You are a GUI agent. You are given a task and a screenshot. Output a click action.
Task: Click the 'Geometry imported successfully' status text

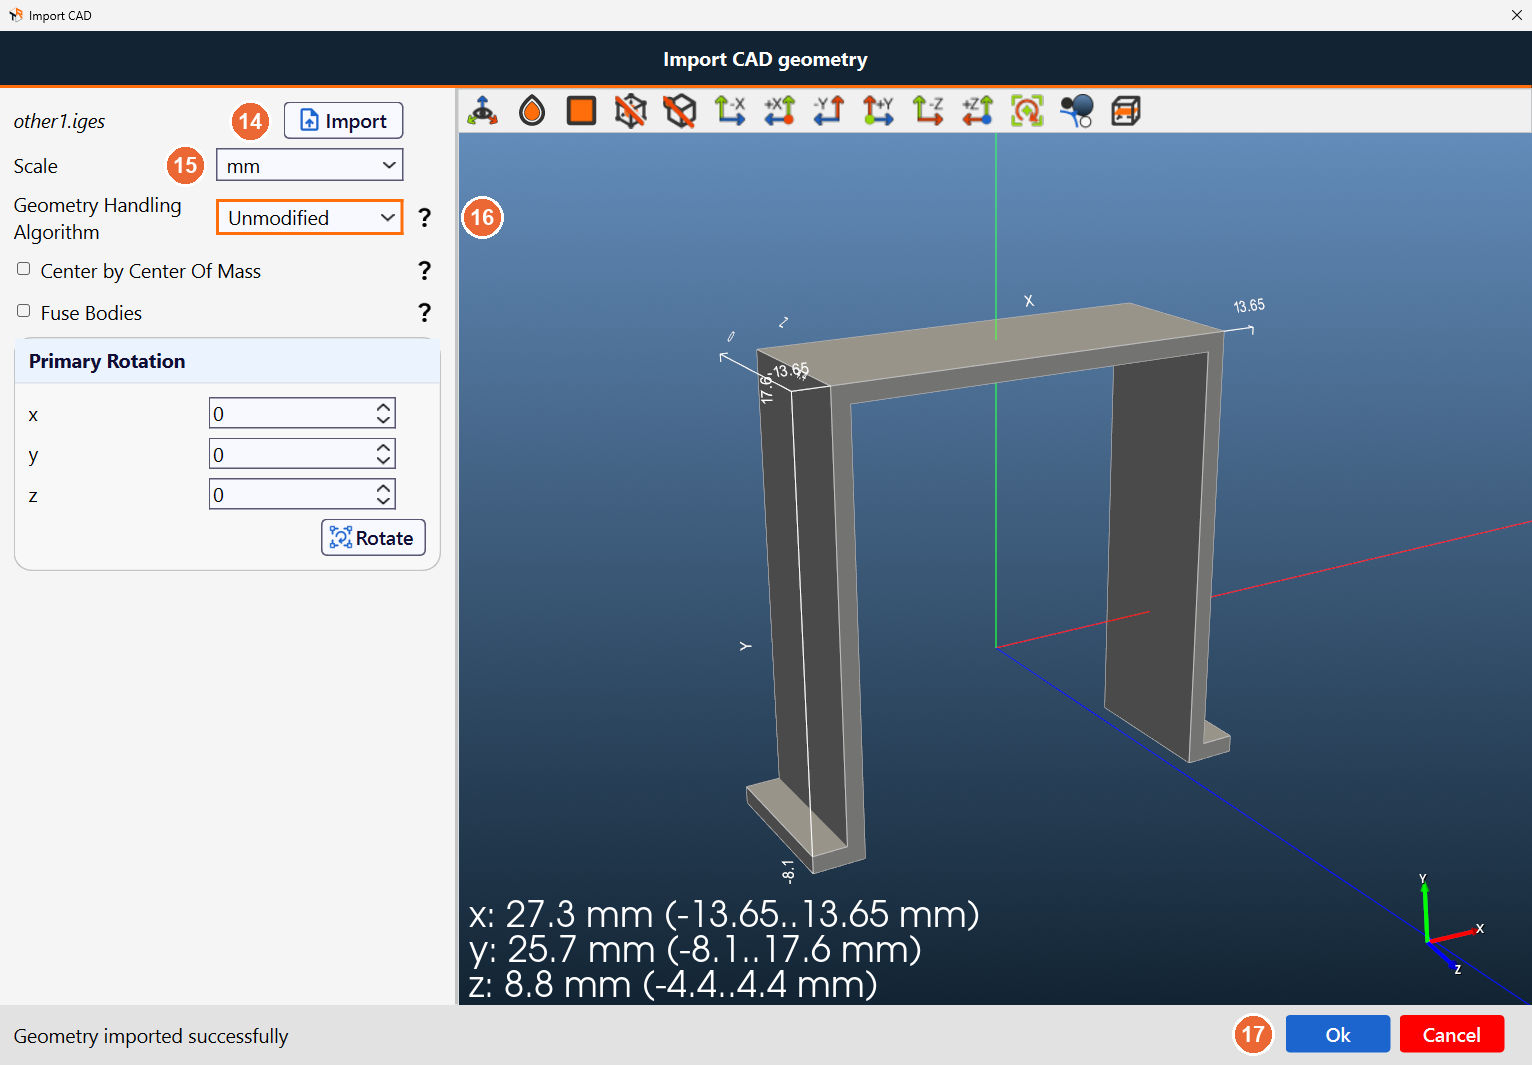click(151, 1036)
